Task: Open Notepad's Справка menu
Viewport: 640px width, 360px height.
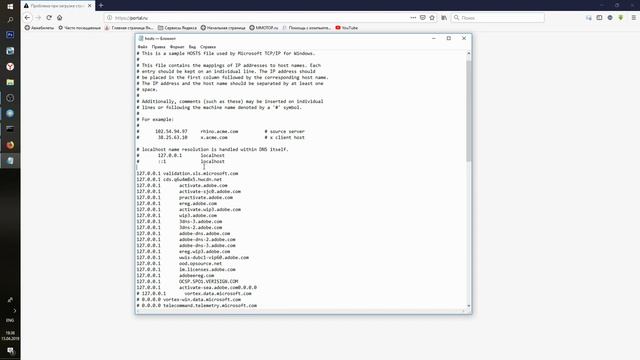Action: coord(208,47)
